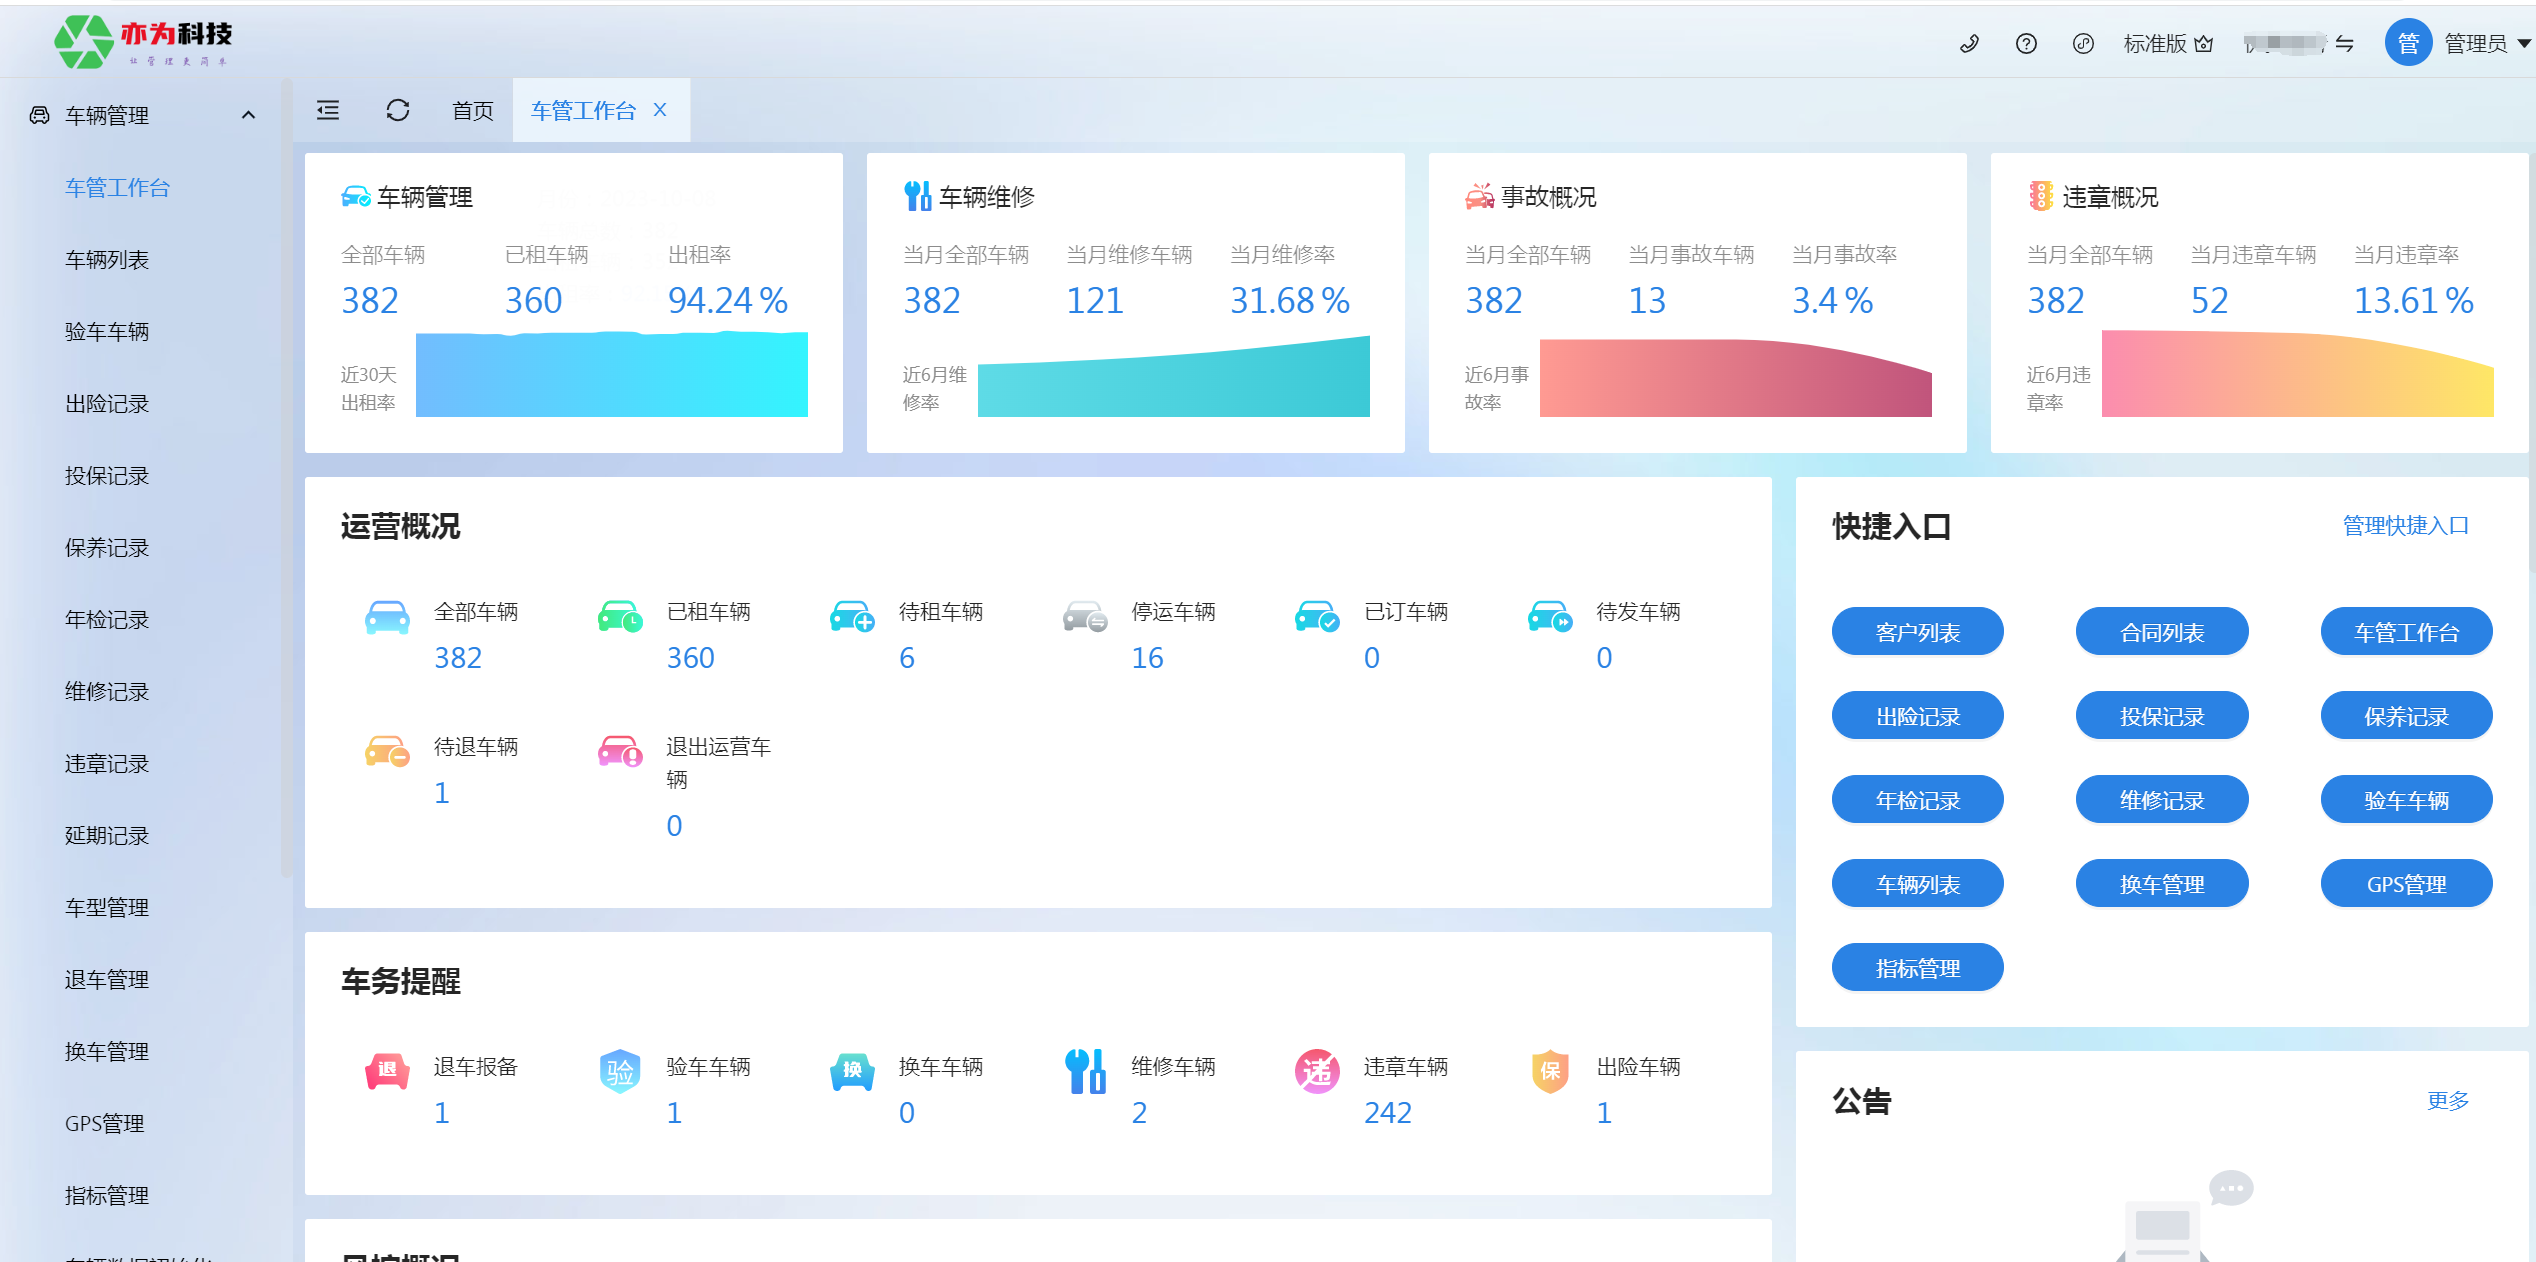Click the phone contact icon
Viewport: 2536px width, 1262px height.
1969,44
